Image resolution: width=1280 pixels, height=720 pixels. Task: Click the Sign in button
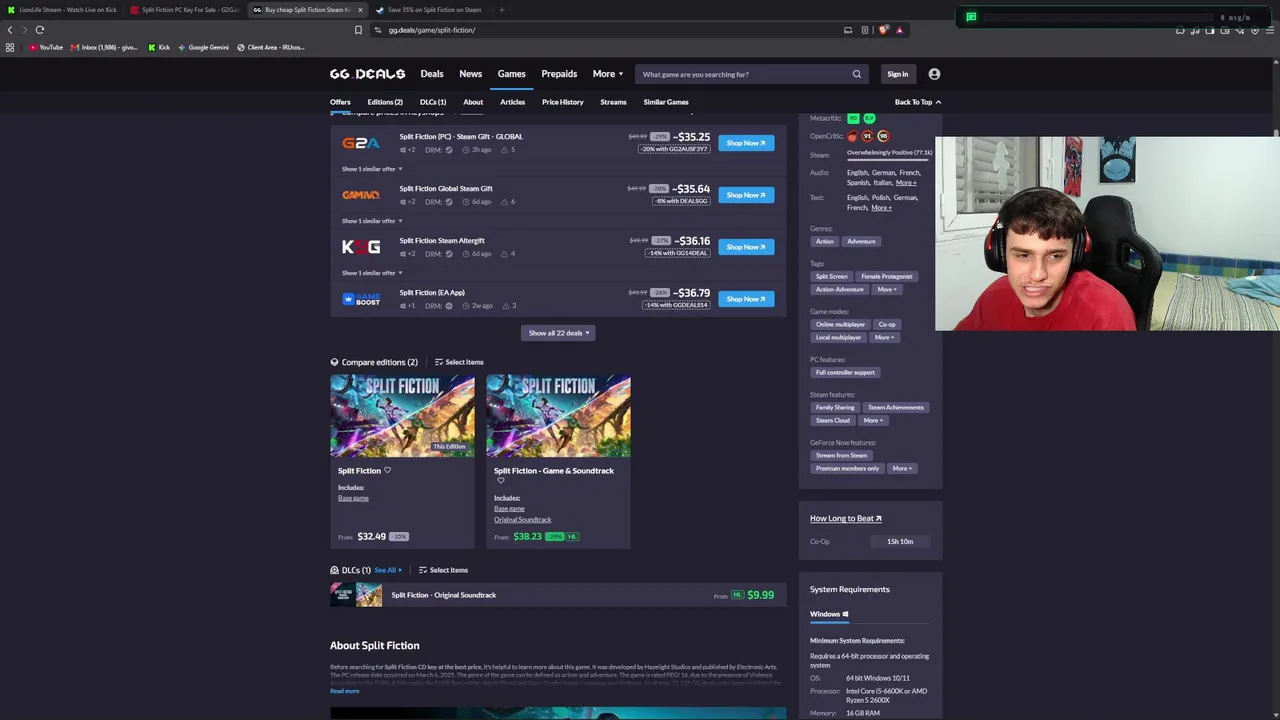pyautogui.click(x=898, y=74)
